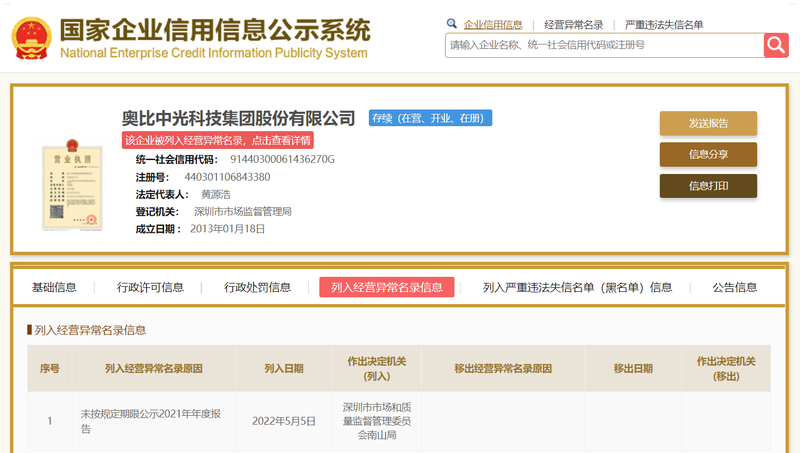Click the 国家企业信用信息公示系统 site title
This screenshot has height=453, width=800.
(x=214, y=30)
